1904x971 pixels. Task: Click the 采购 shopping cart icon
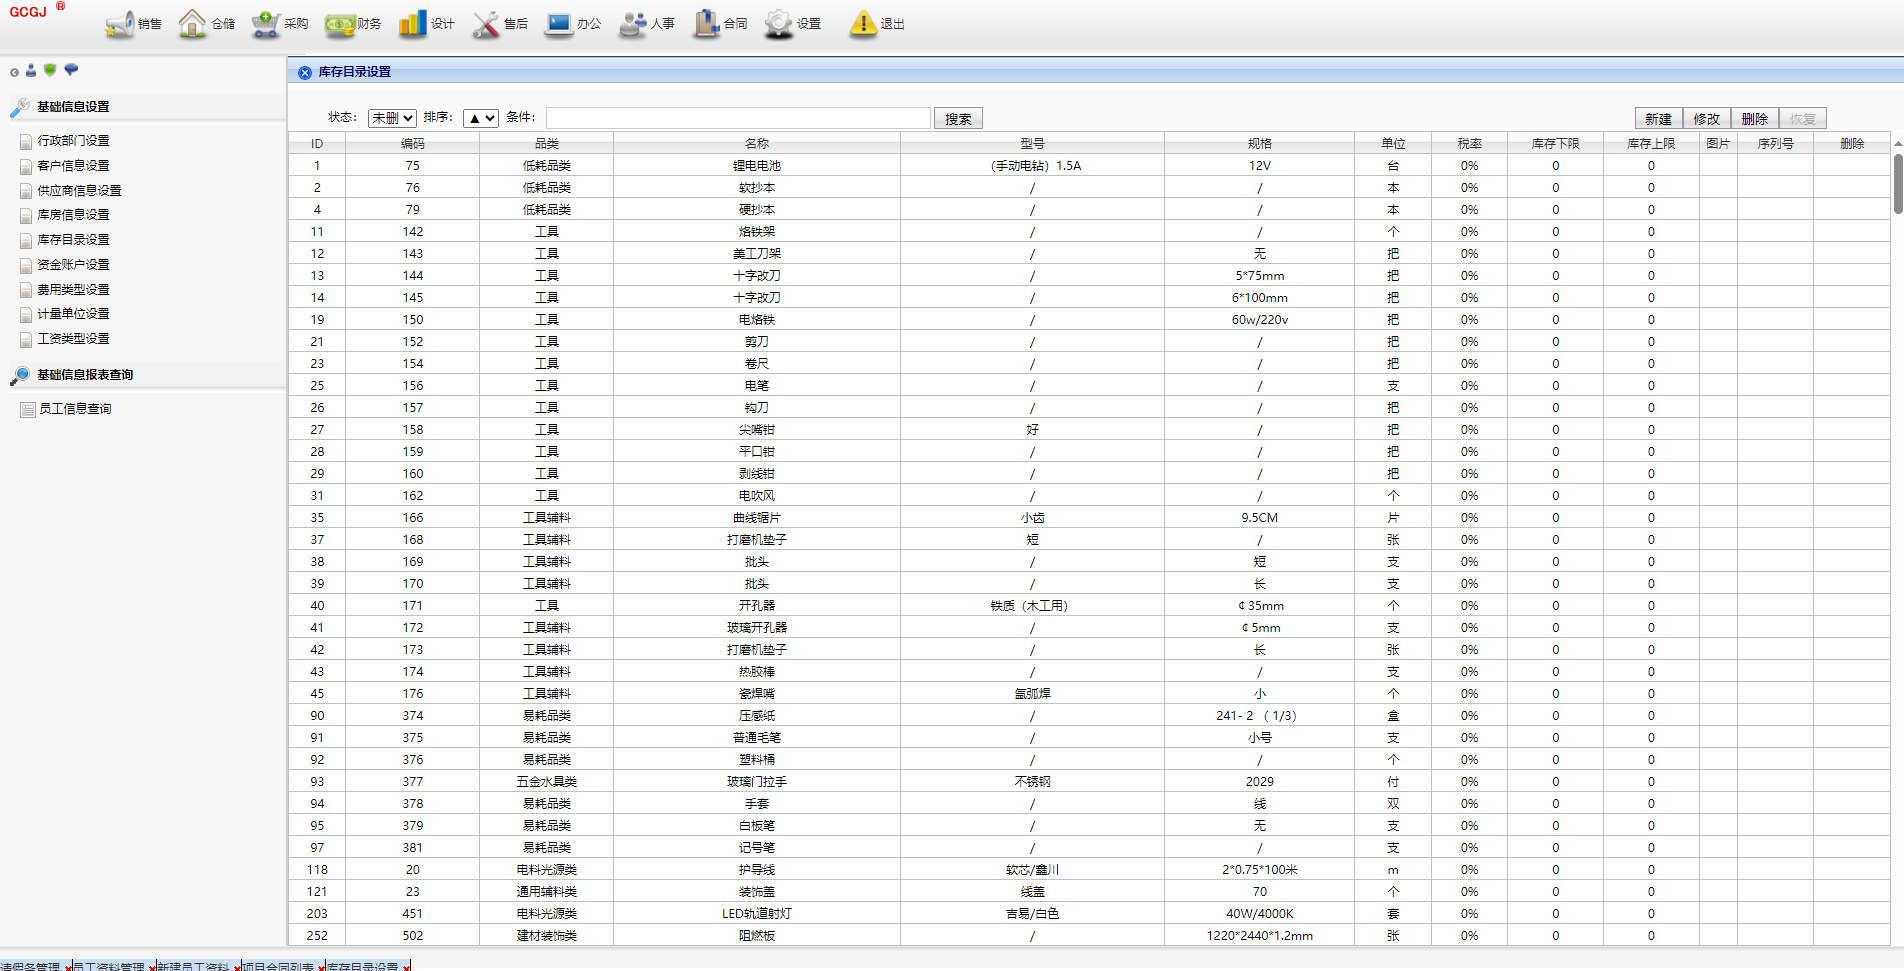266,24
